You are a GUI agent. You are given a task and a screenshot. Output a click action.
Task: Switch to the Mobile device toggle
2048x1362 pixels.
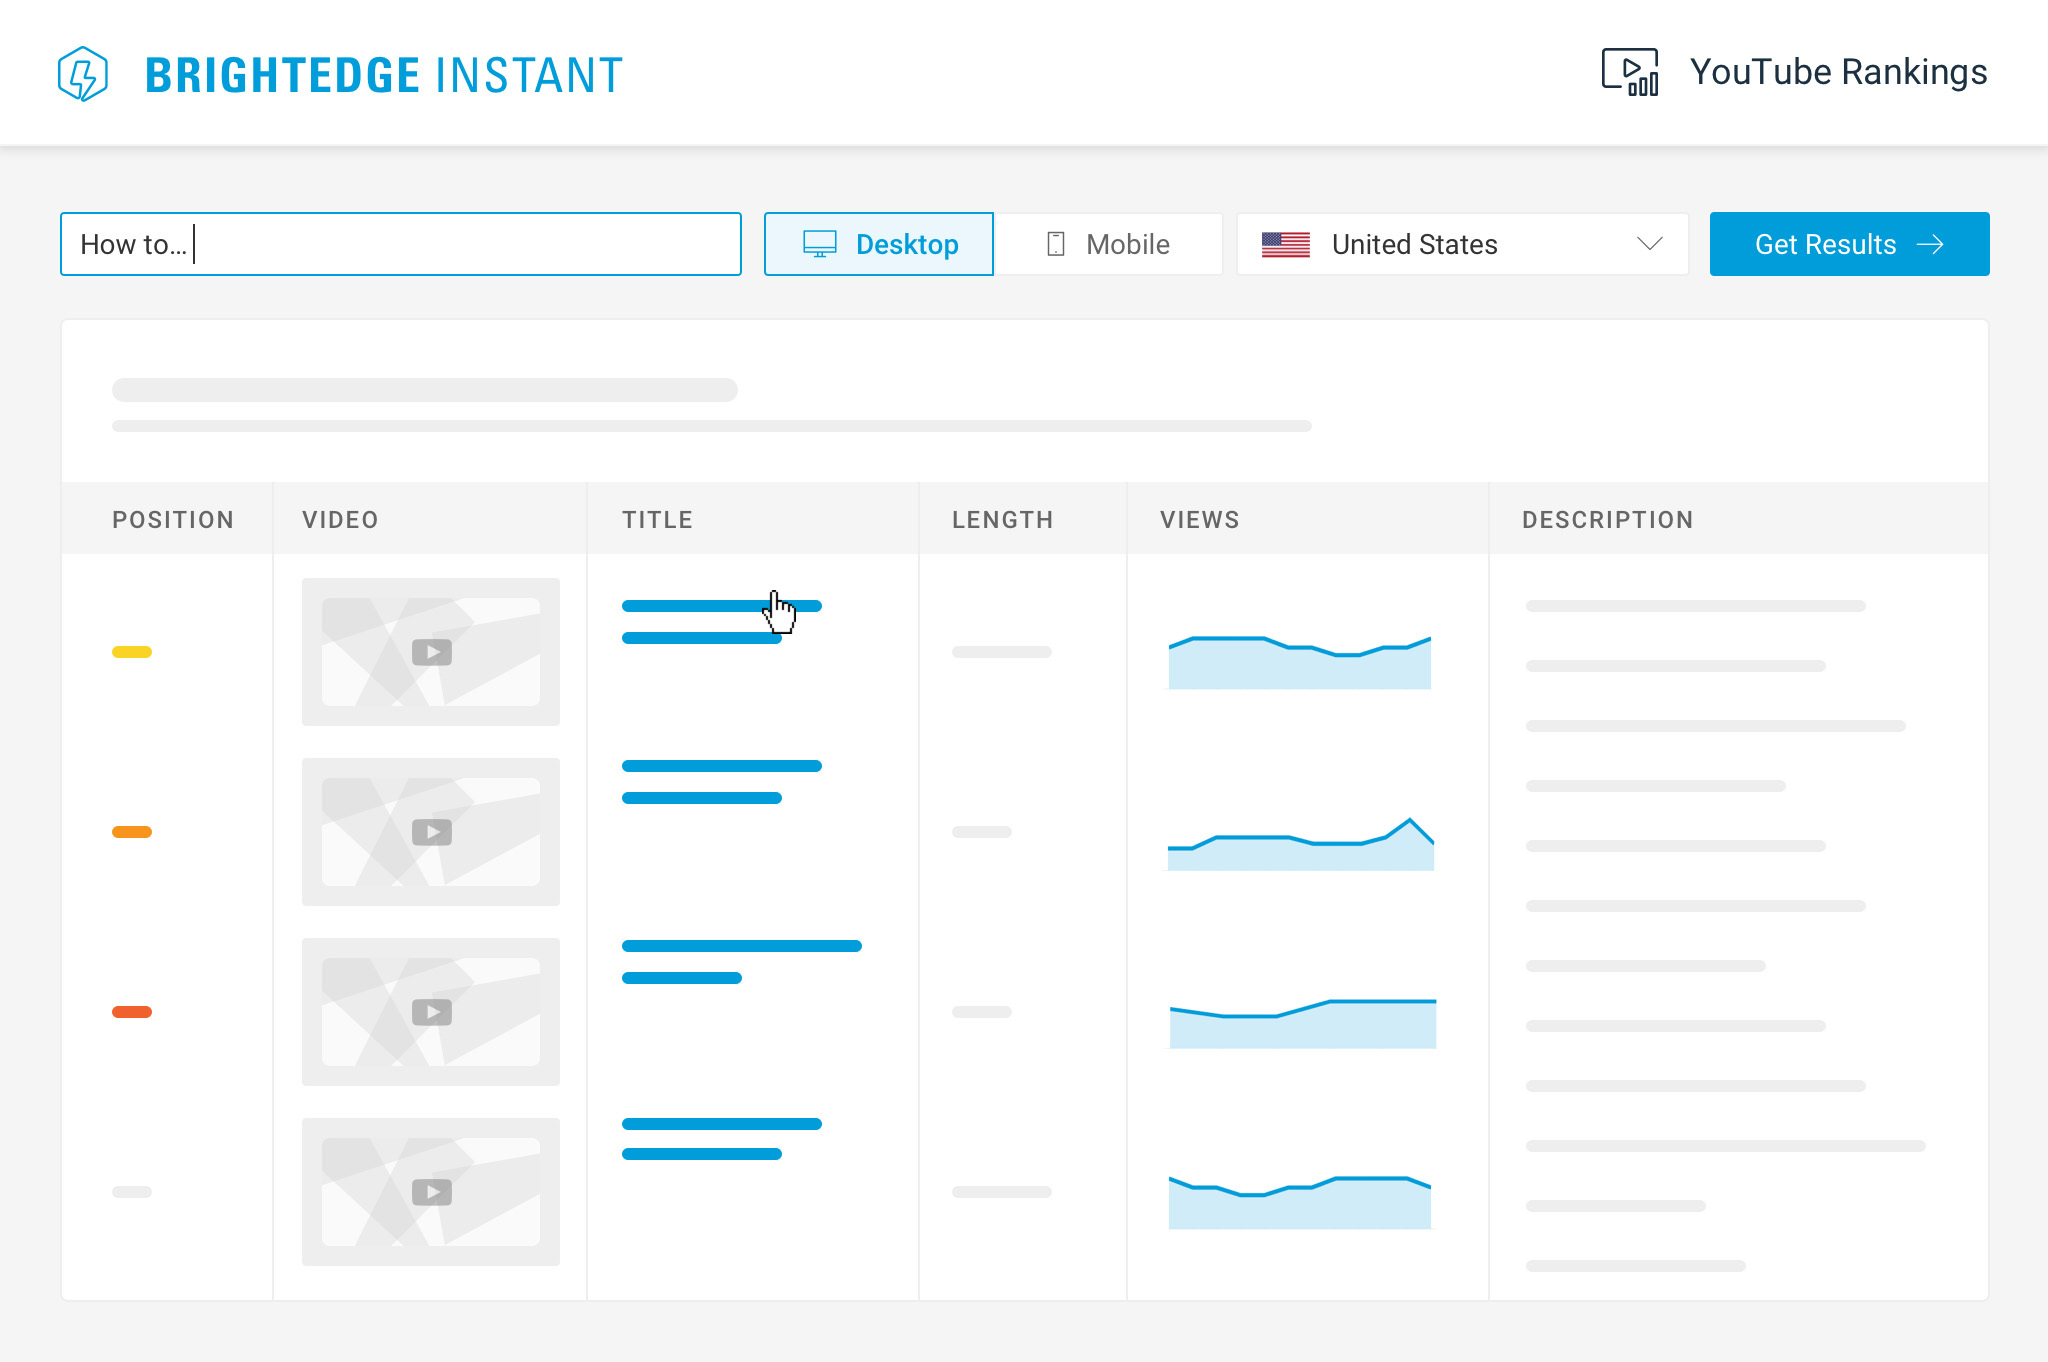coord(1108,244)
